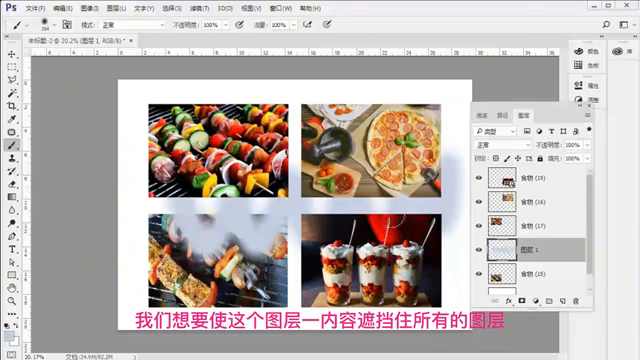The image size is (640, 360).
Task: Select the Brush tool in toolbox
Action: tap(12, 145)
